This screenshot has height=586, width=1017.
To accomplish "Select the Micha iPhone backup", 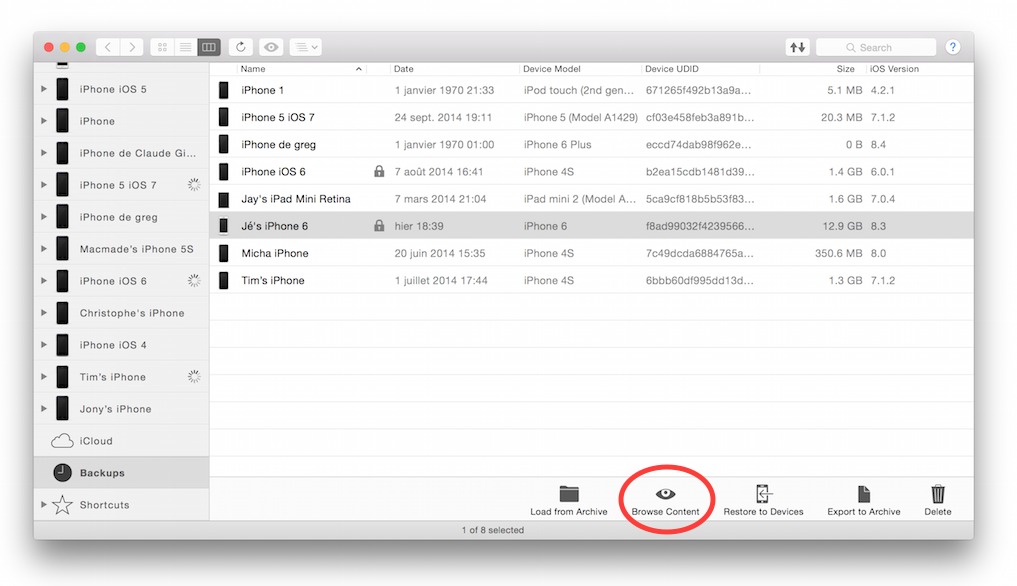I will click(x=592, y=253).
